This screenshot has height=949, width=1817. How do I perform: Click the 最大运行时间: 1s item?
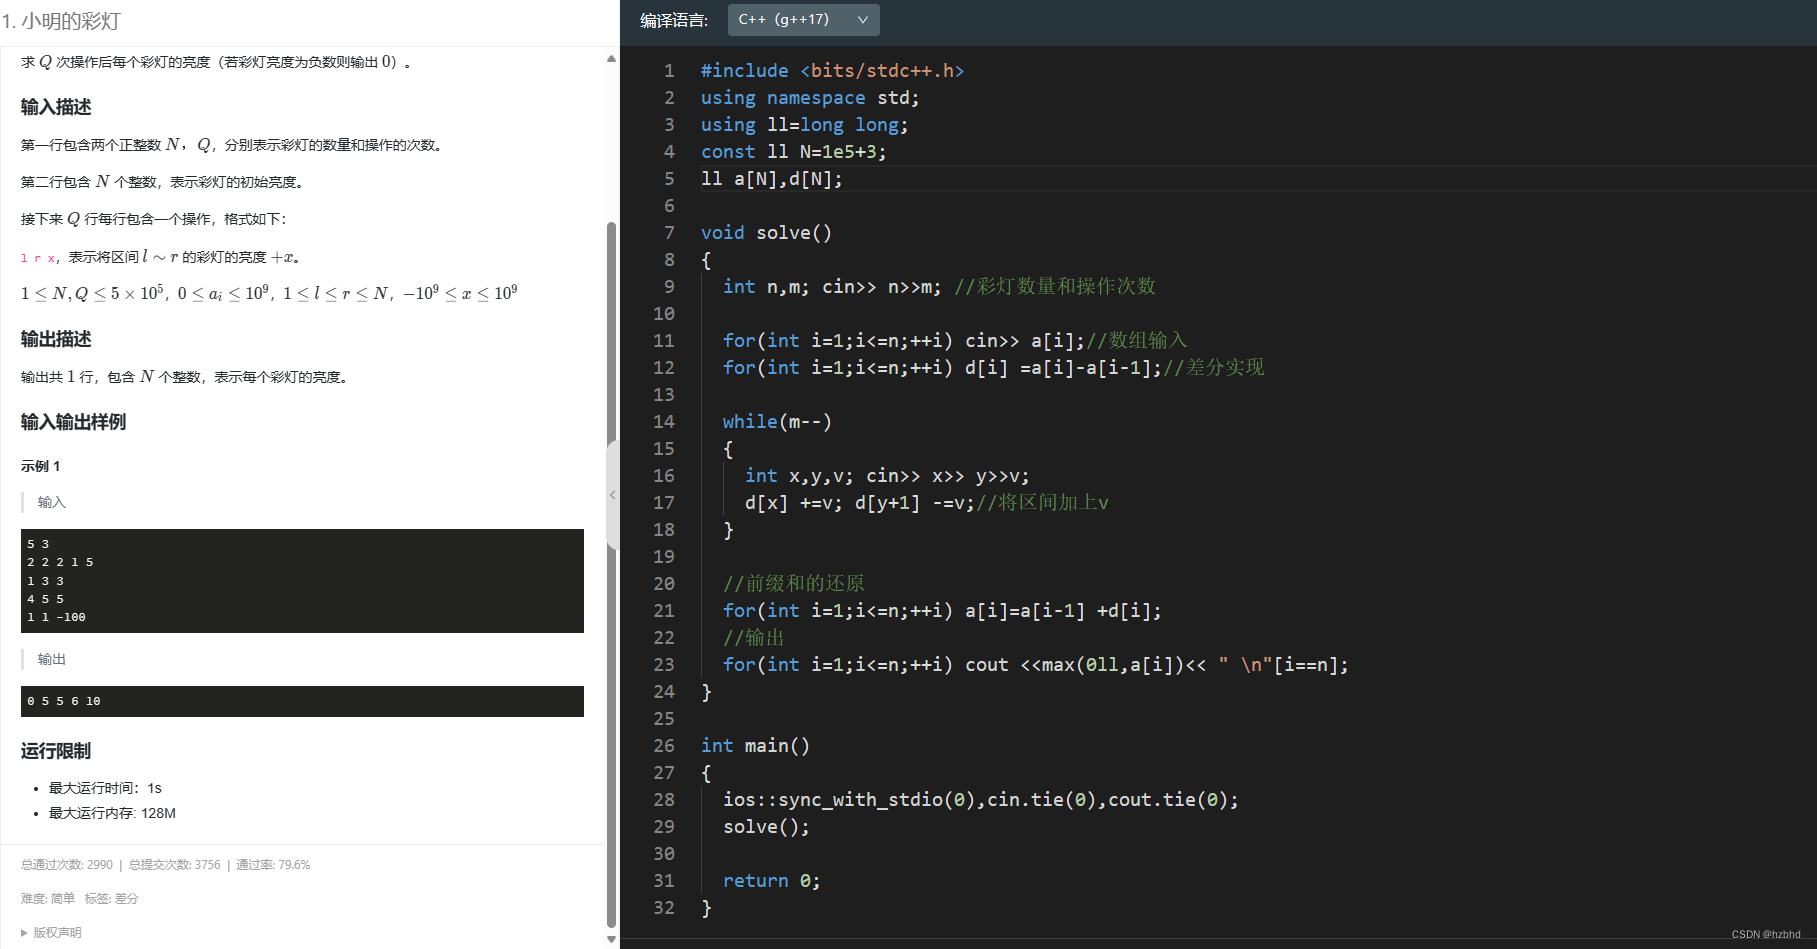click(x=105, y=788)
